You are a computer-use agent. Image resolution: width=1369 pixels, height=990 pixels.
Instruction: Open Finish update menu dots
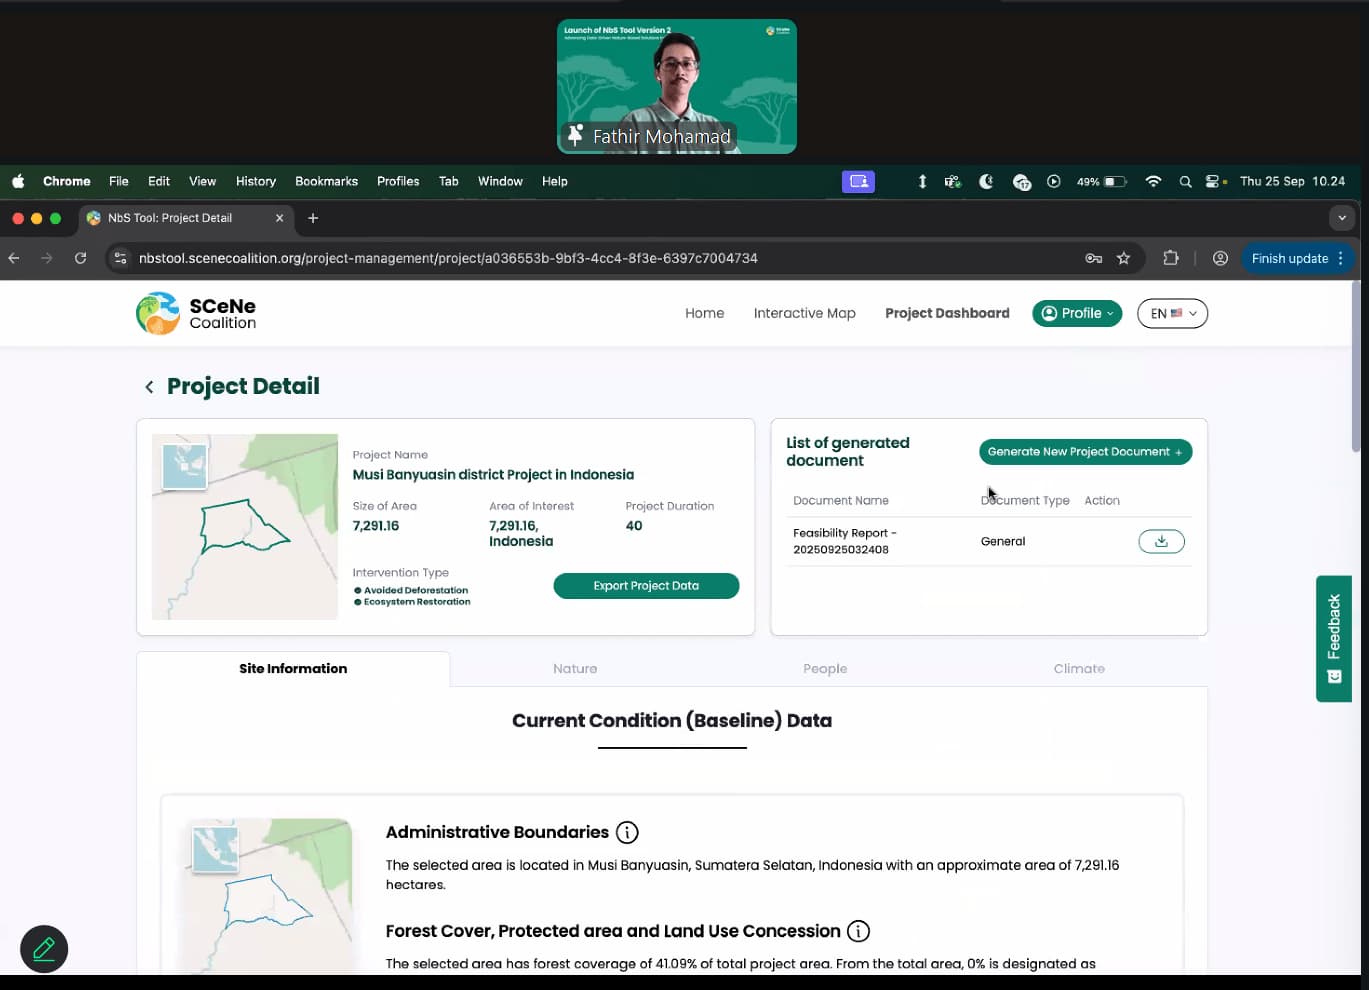(x=1341, y=258)
